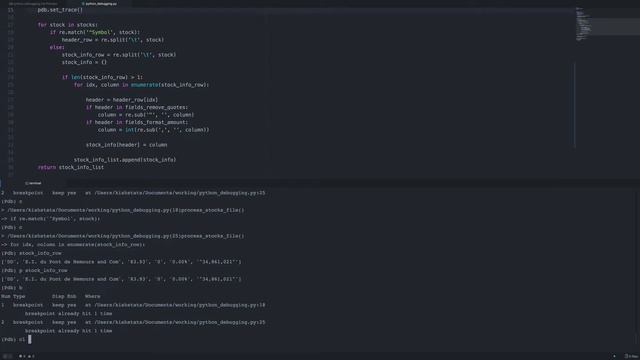
Task: Click the 'column = int(re.sub' line
Action: click(x=153, y=130)
